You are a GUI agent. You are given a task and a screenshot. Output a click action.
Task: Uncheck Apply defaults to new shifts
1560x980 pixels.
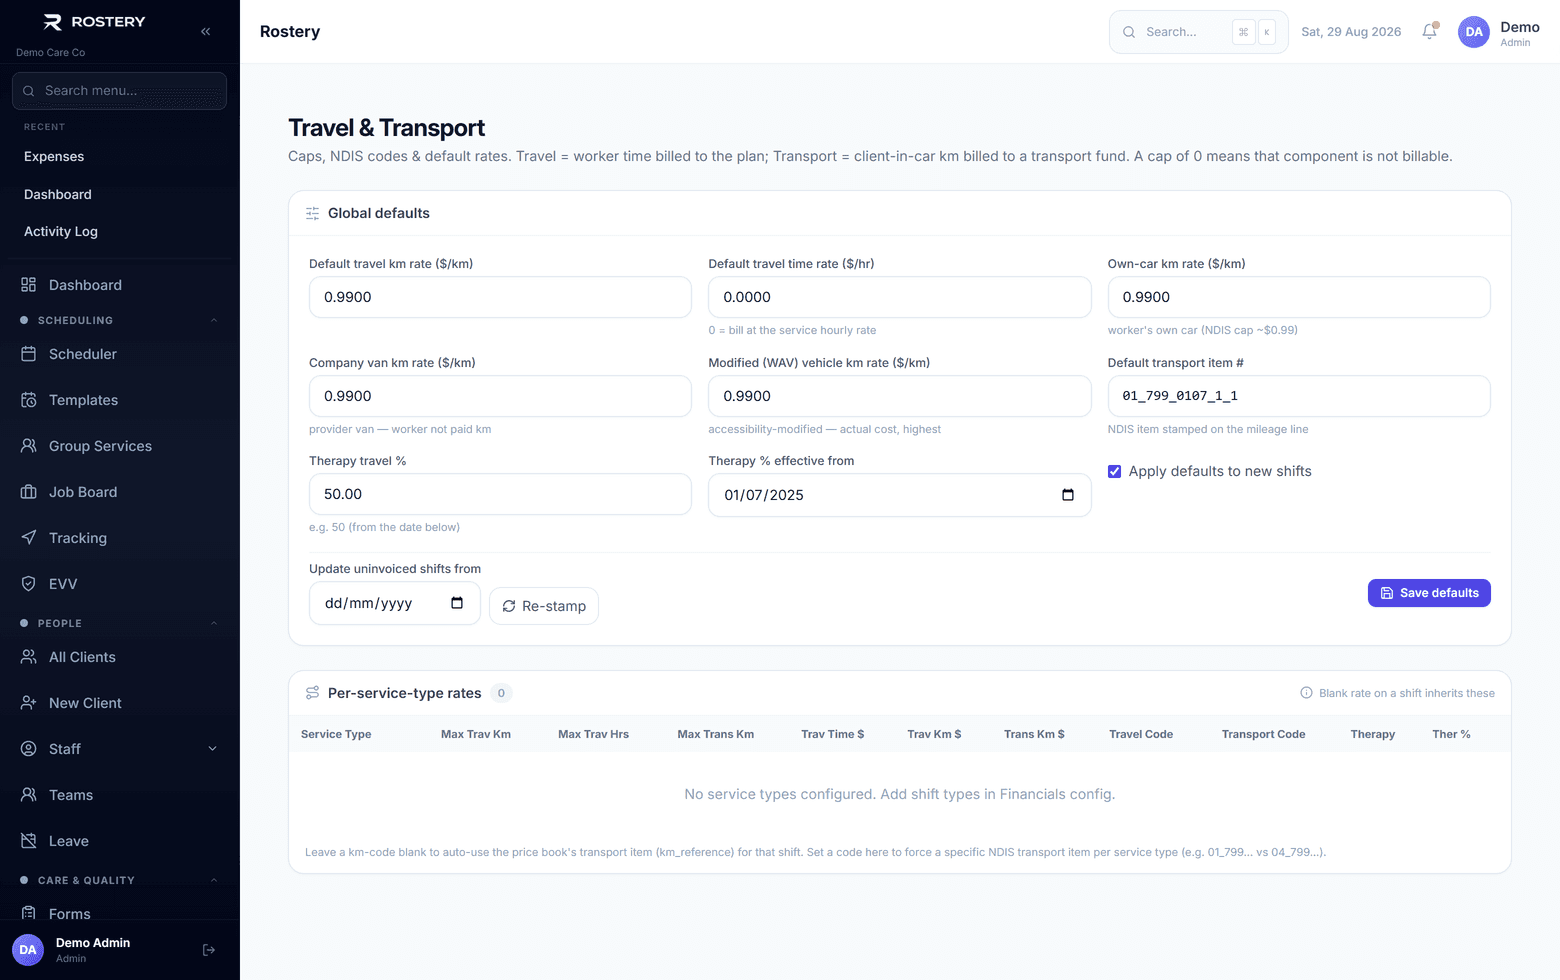click(1114, 471)
